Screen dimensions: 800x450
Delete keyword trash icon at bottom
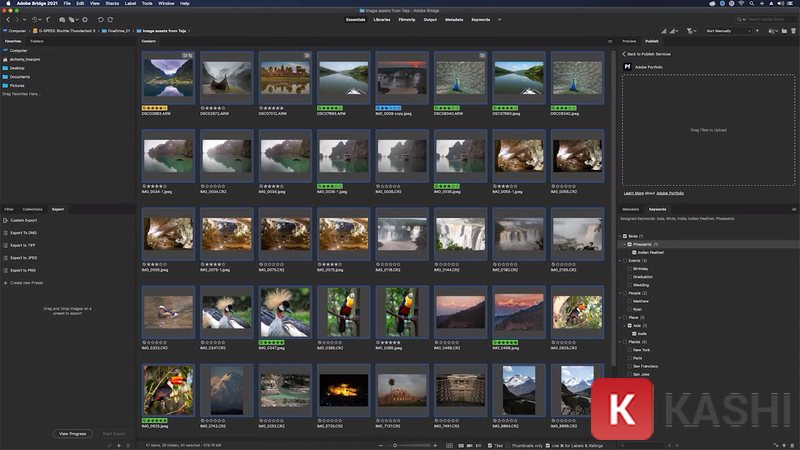(x=793, y=445)
